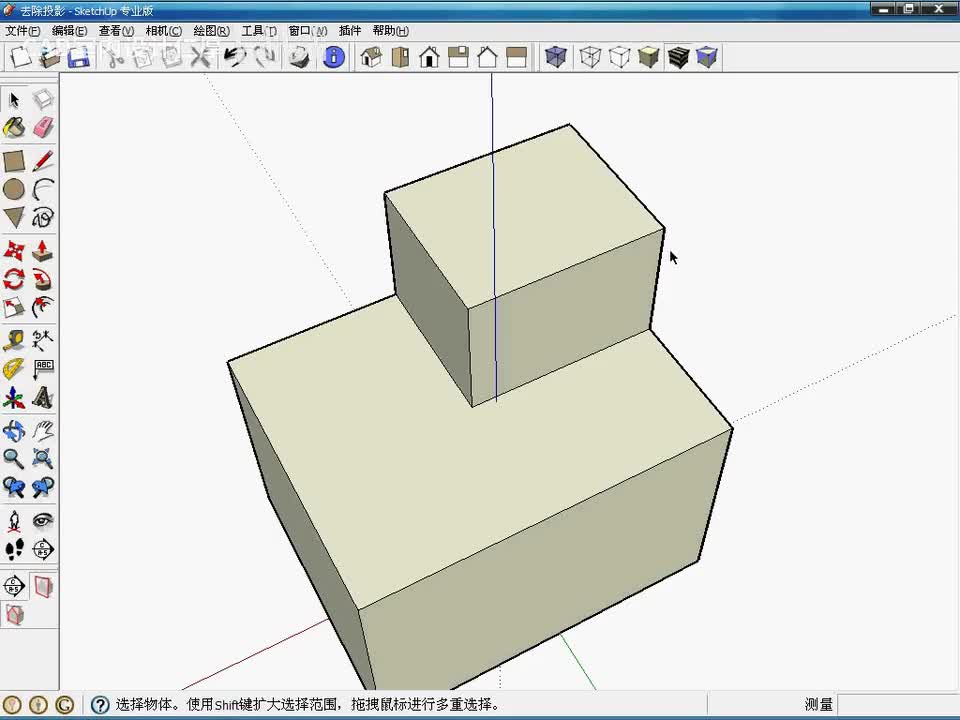The image size is (960, 720).
Task: Open the 相机(C) menu
Action: pos(163,31)
